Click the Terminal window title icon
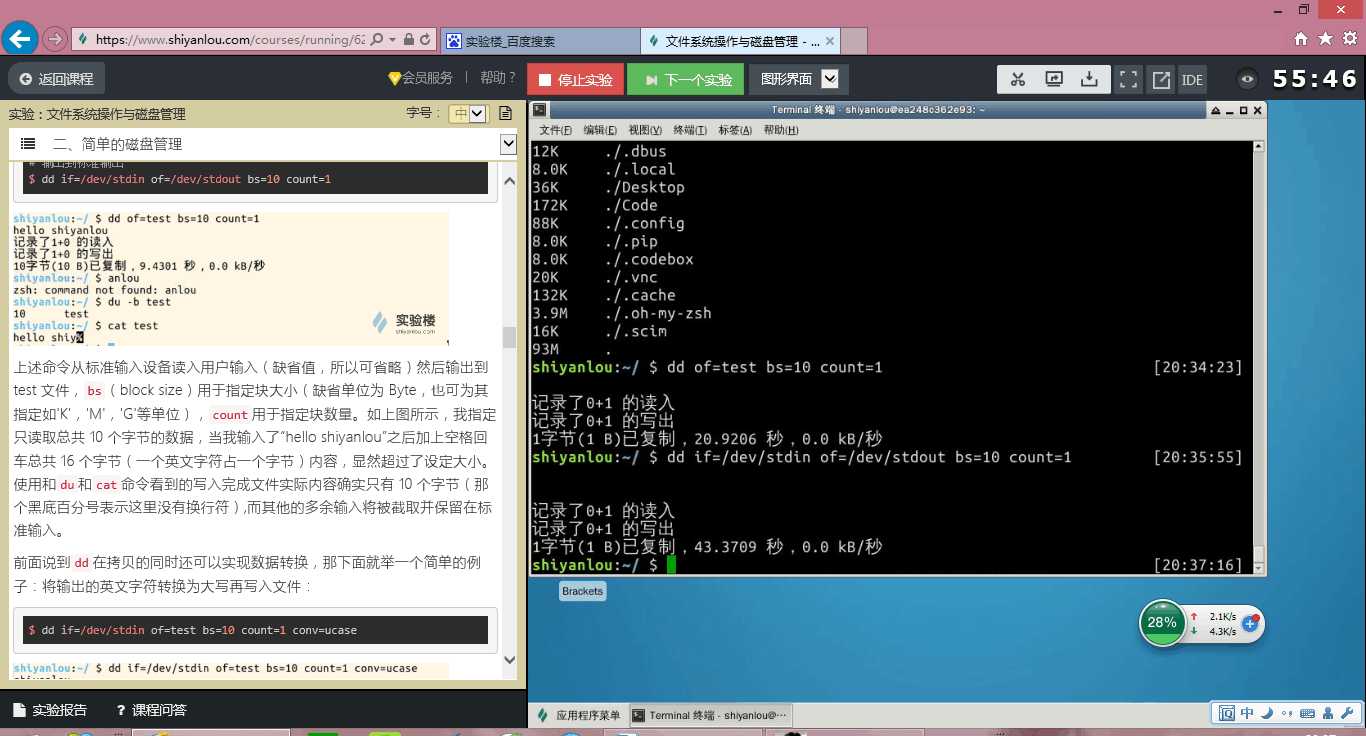The width and height of the screenshot is (1366, 736). 540,110
